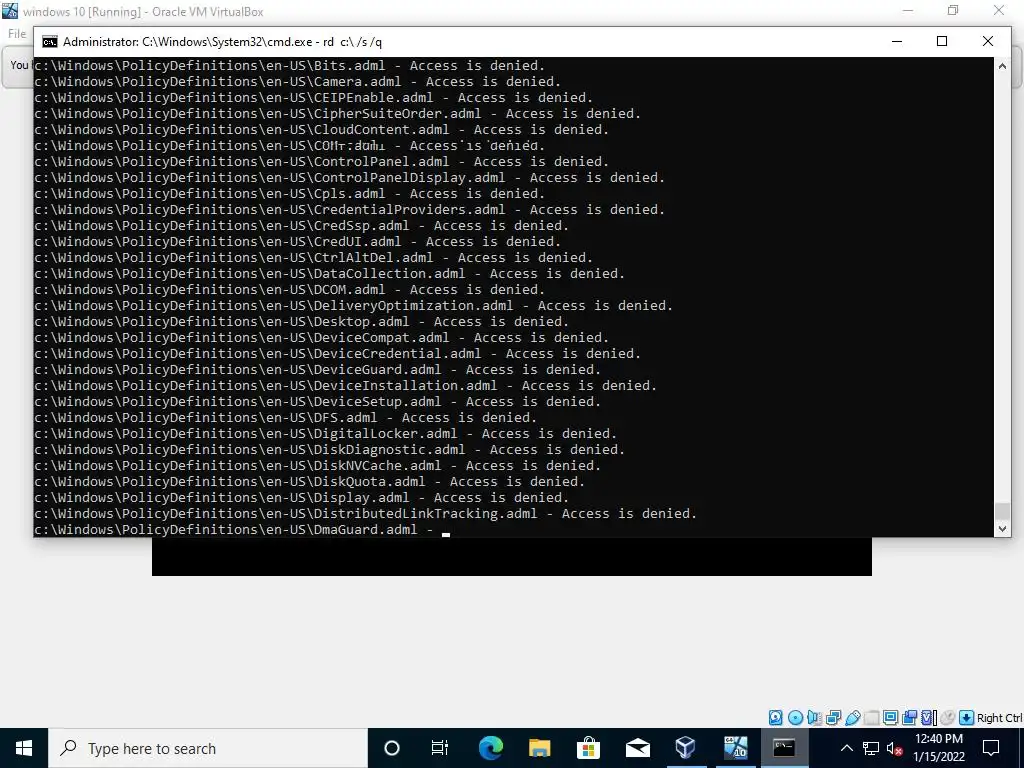Close the Administrator cmd.exe window
This screenshot has height=768, width=1024.
987,41
